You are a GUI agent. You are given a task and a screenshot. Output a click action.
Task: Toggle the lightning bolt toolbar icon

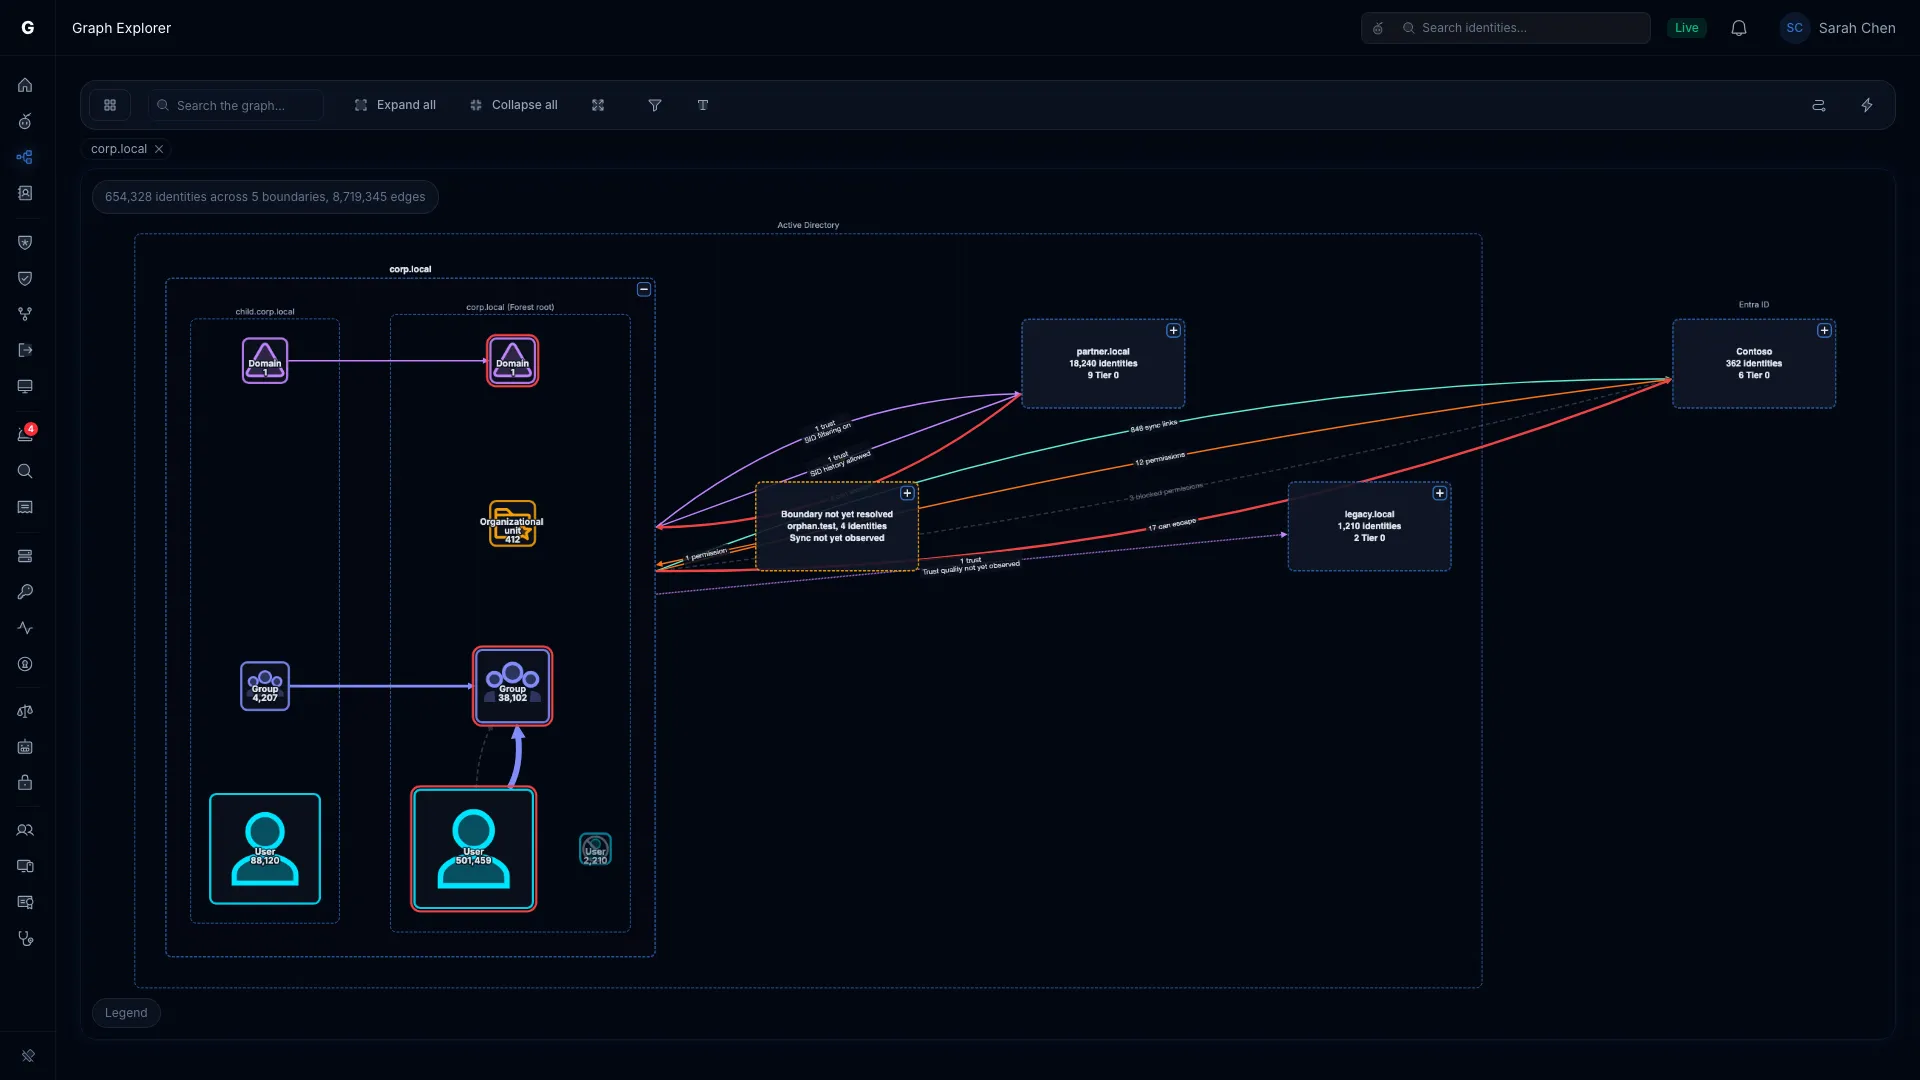click(x=1867, y=105)
